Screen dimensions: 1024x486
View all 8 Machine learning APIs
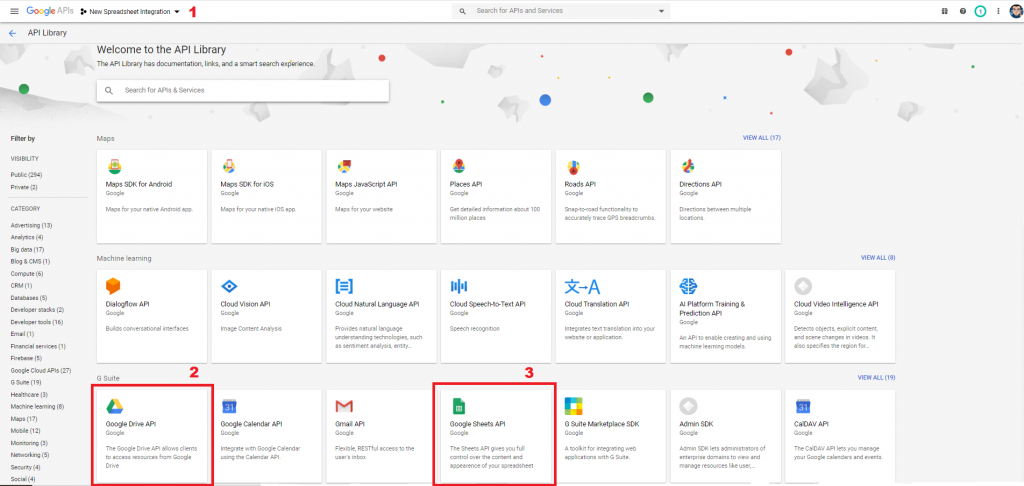tap(878, 258)
